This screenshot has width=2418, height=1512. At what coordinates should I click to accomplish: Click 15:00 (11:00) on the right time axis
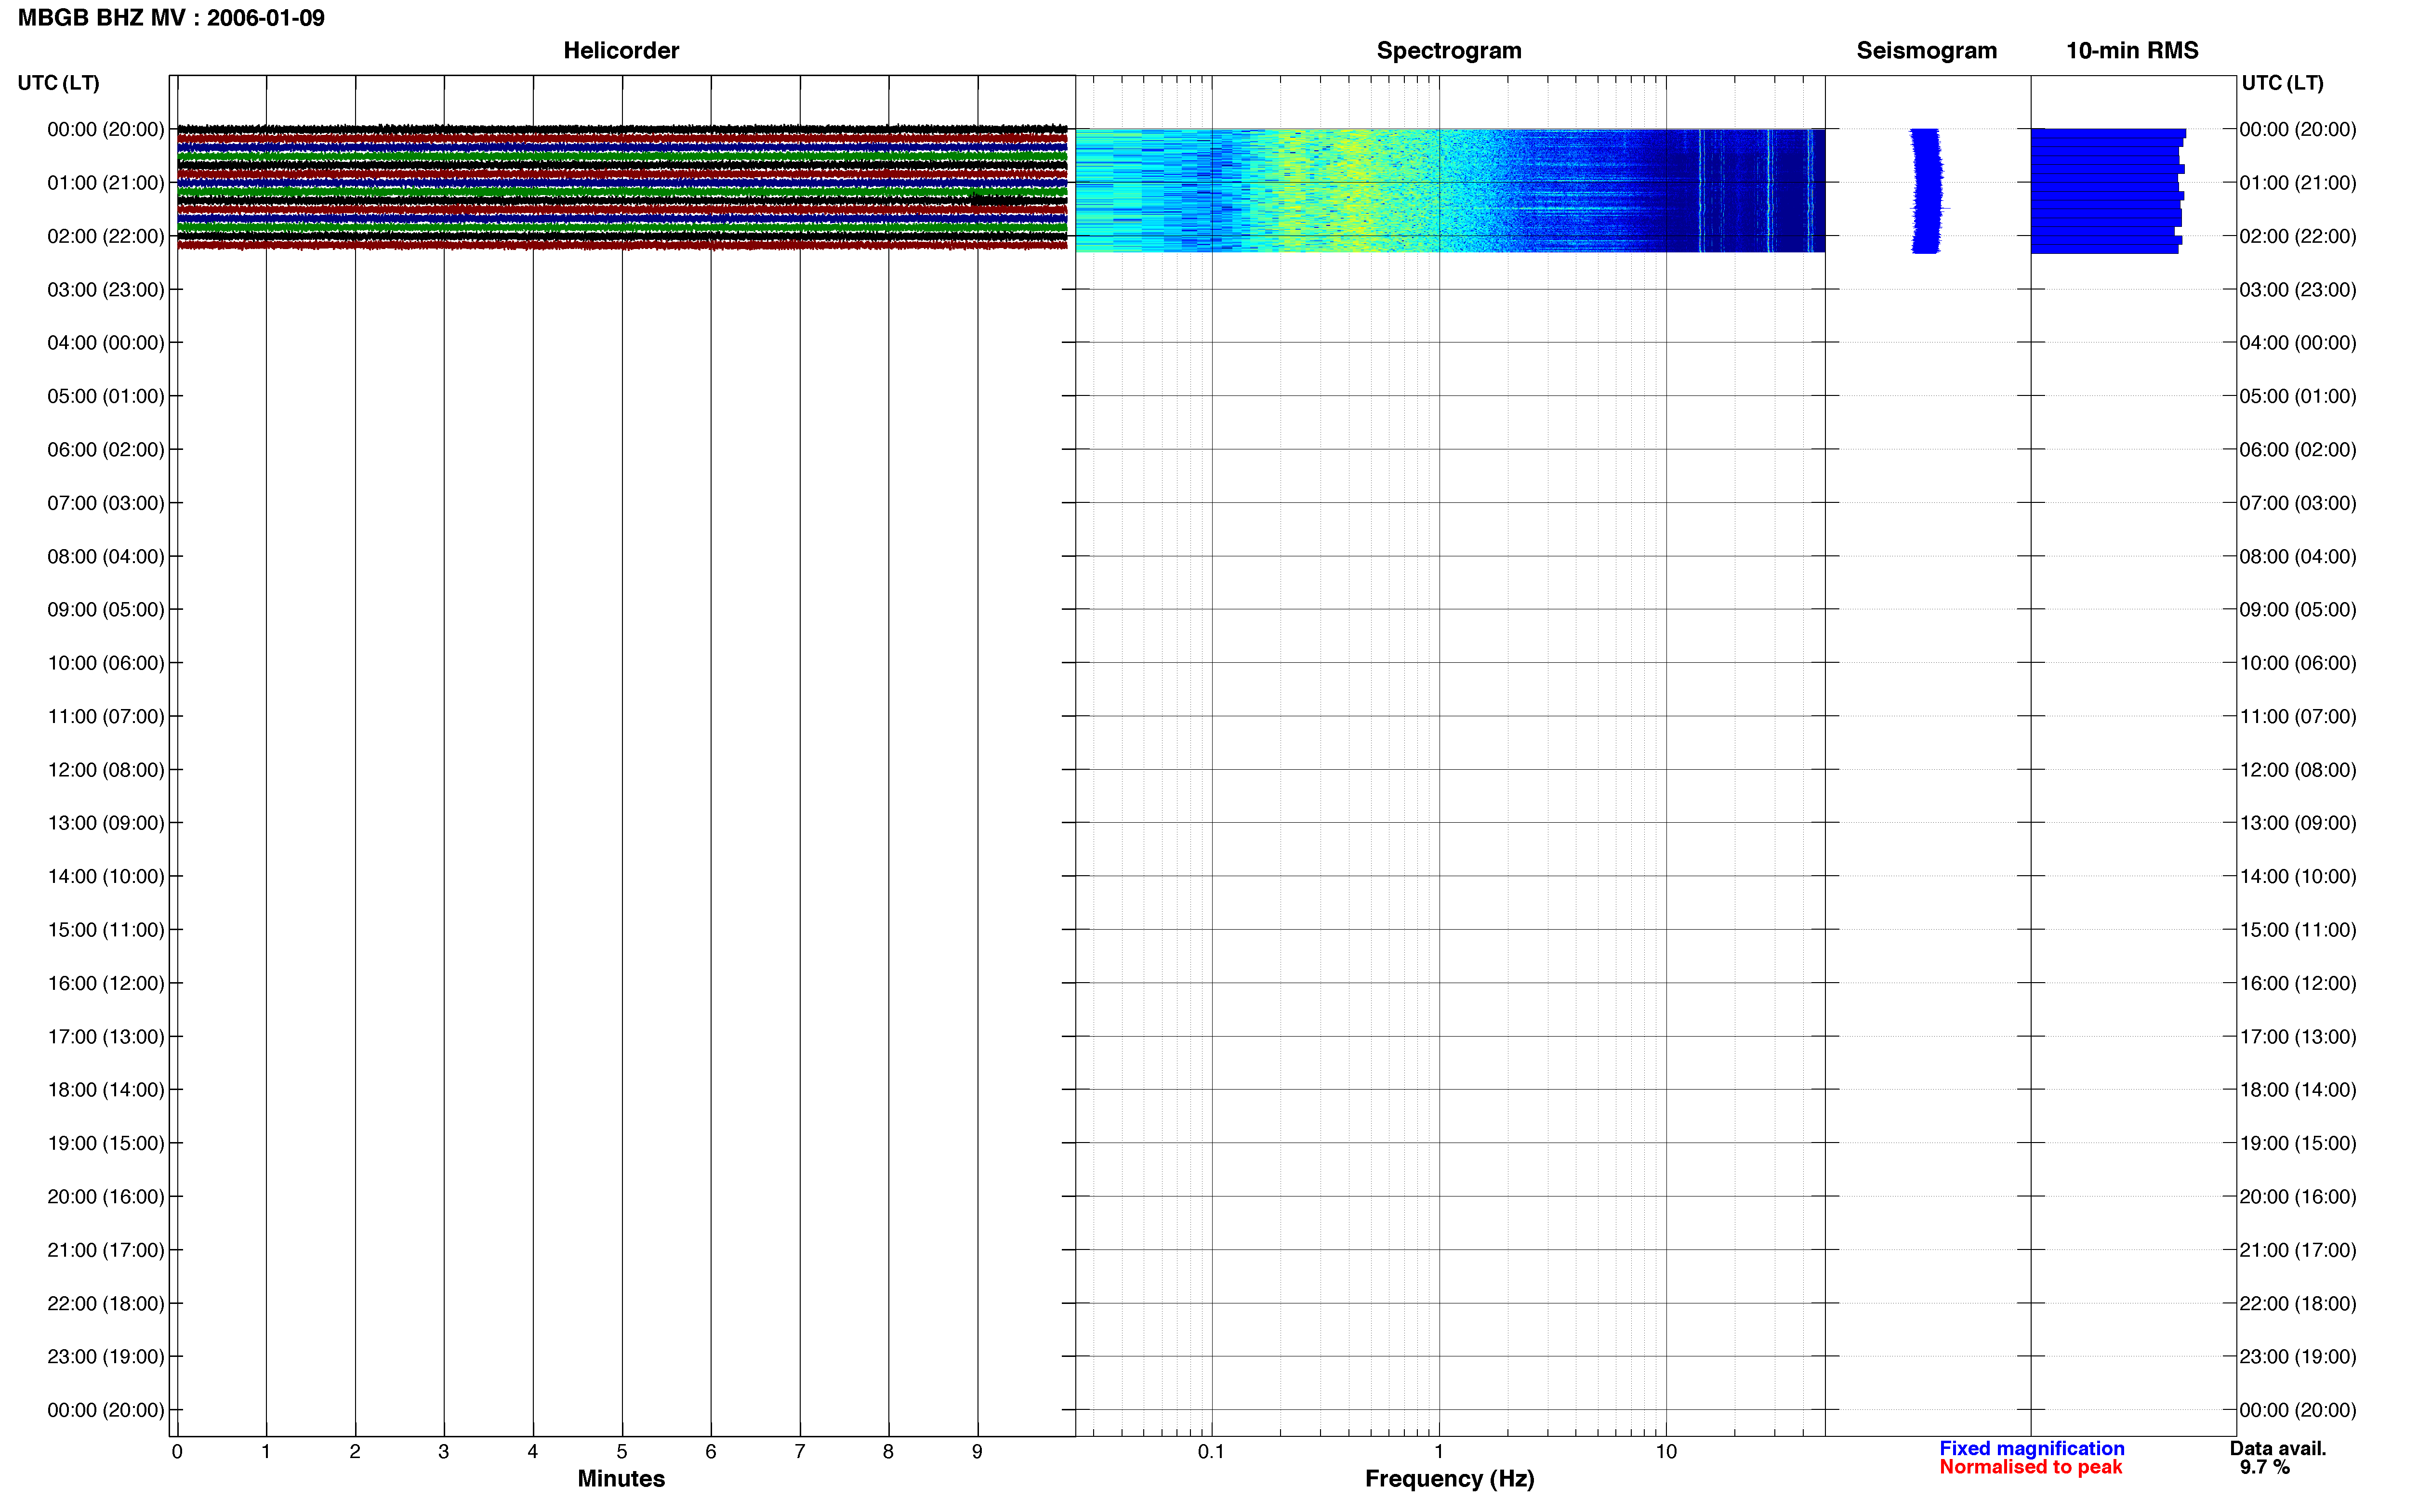click(x=2298, y=930)
